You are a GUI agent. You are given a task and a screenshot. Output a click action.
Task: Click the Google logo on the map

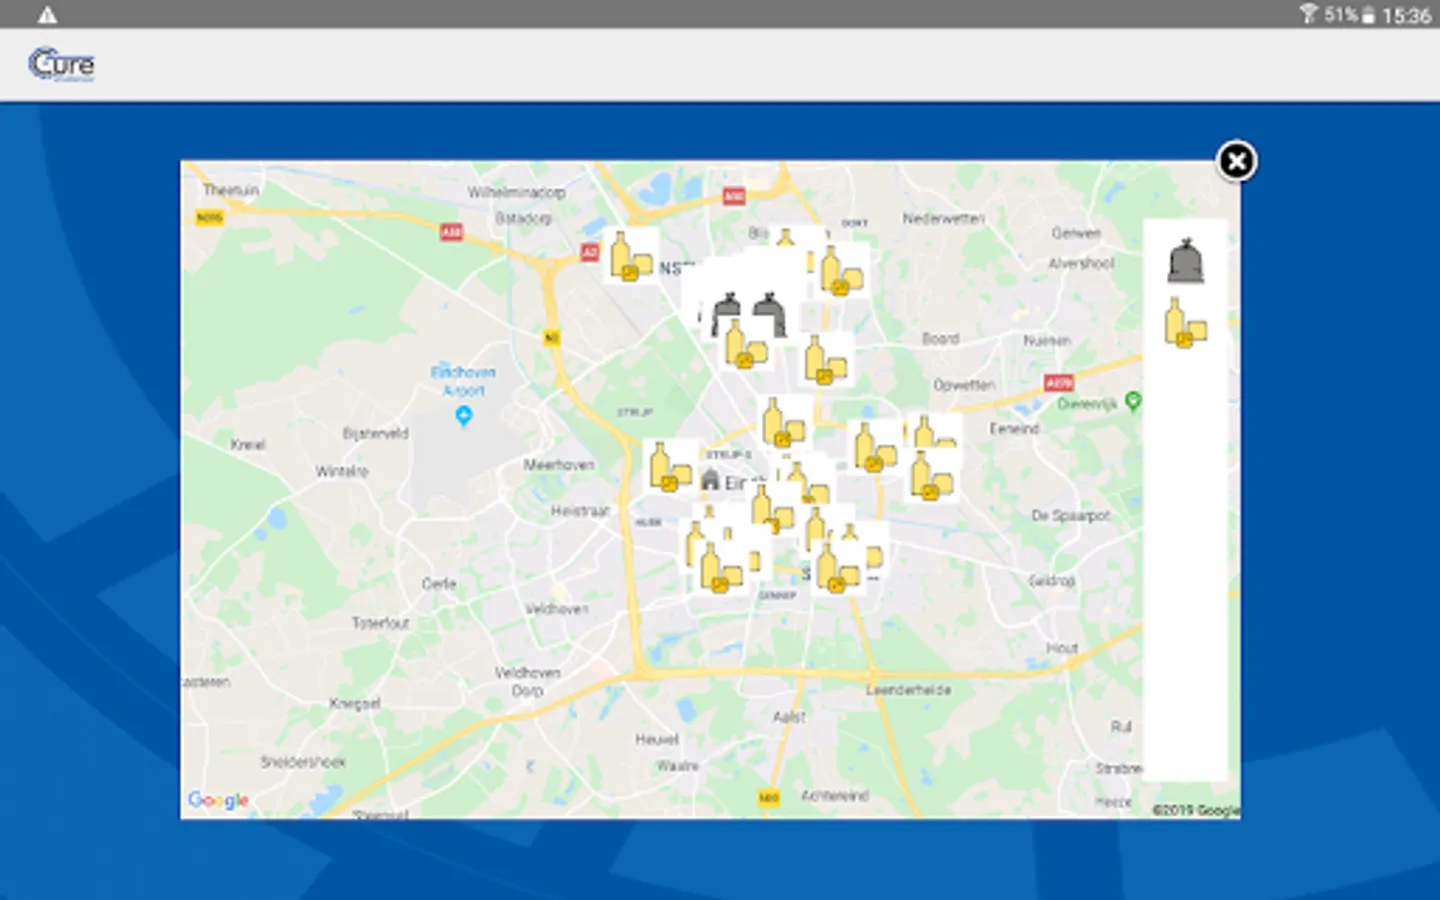[x=218, y=800]
